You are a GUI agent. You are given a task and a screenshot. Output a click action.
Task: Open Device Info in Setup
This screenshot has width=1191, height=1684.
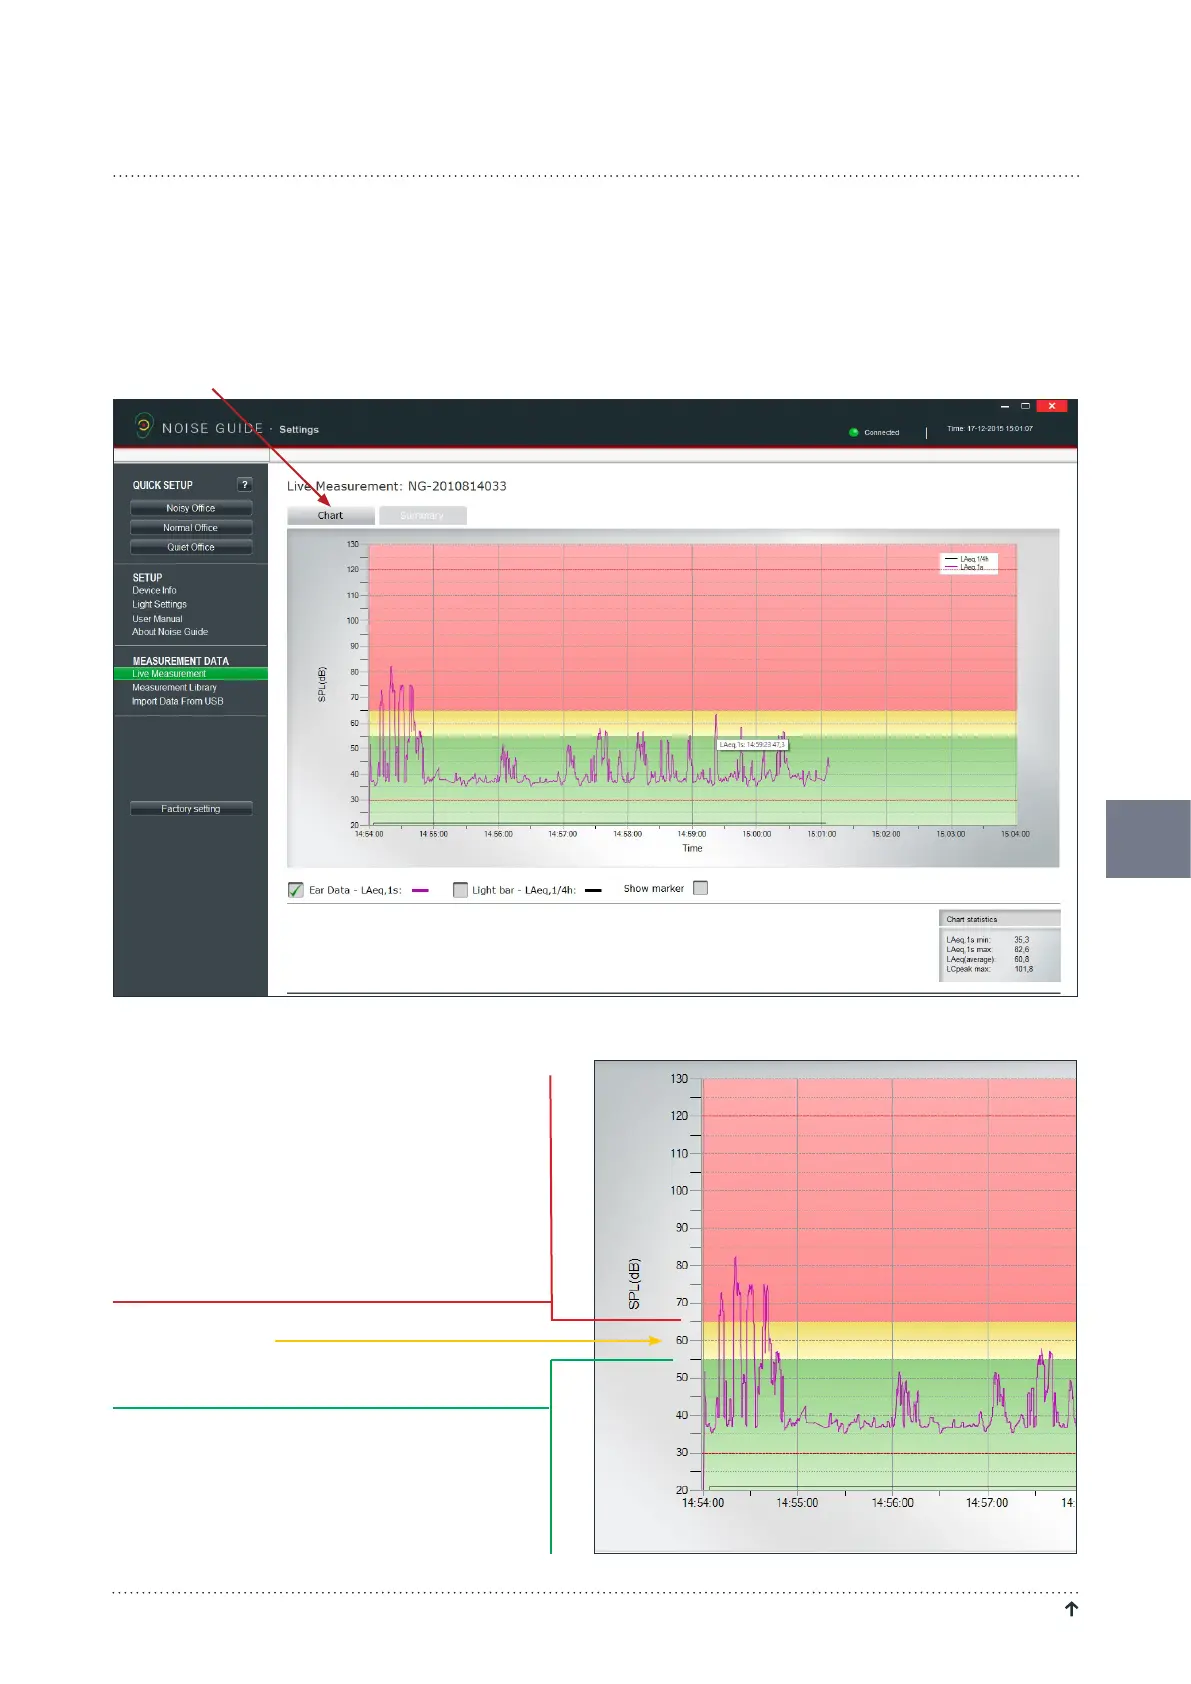pyautogui.click(x=154, y=591)
